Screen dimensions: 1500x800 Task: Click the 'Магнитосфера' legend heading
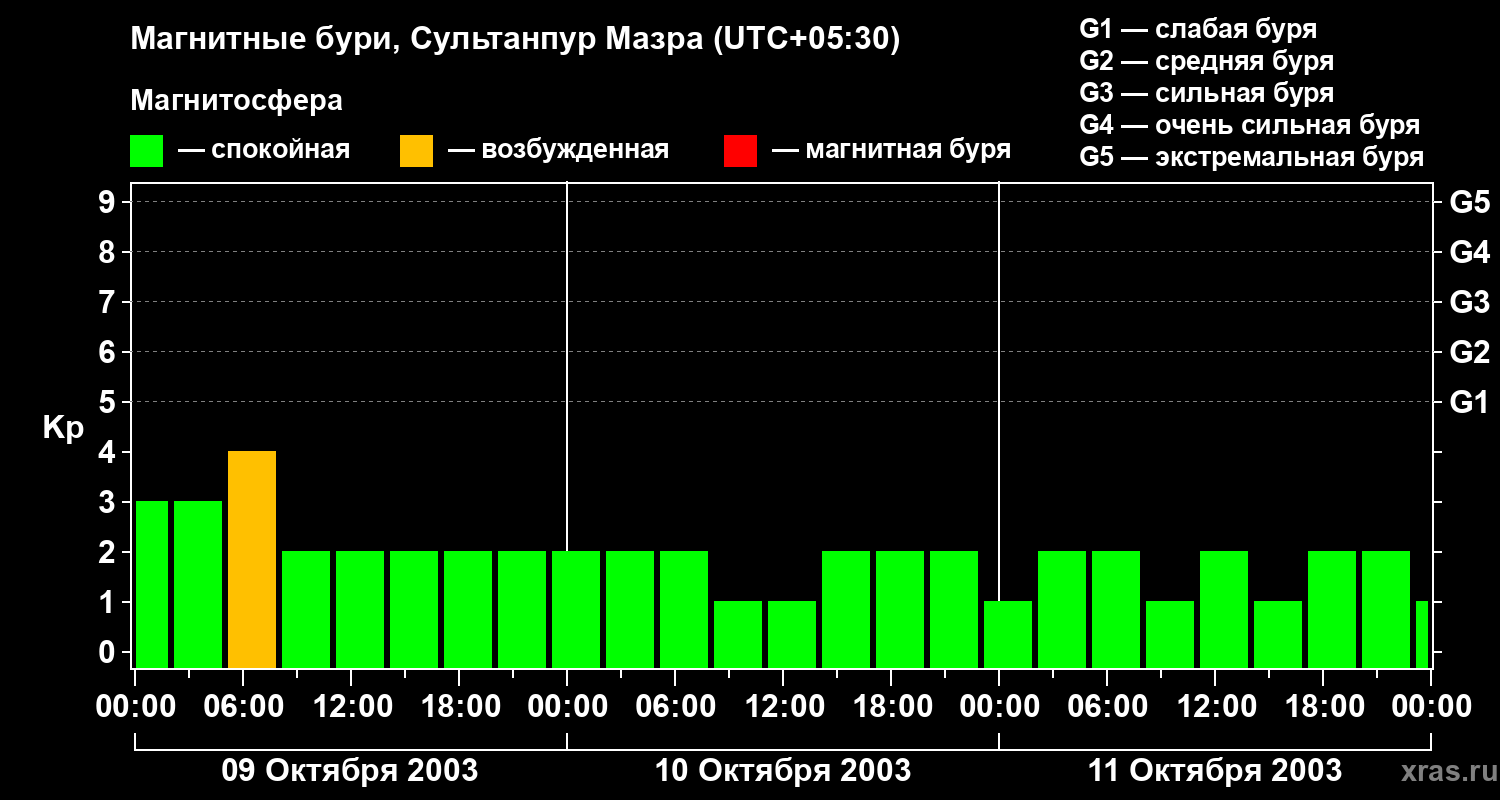237,101
